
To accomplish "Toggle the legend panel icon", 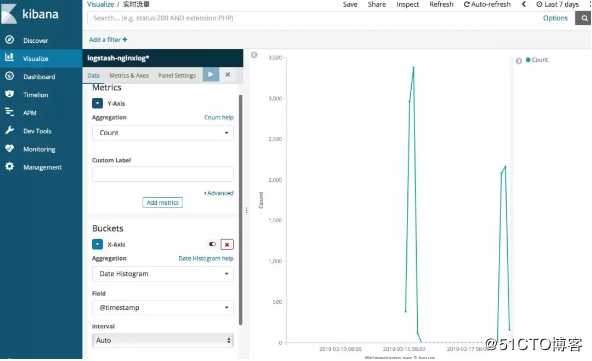I will coord(519,60).
